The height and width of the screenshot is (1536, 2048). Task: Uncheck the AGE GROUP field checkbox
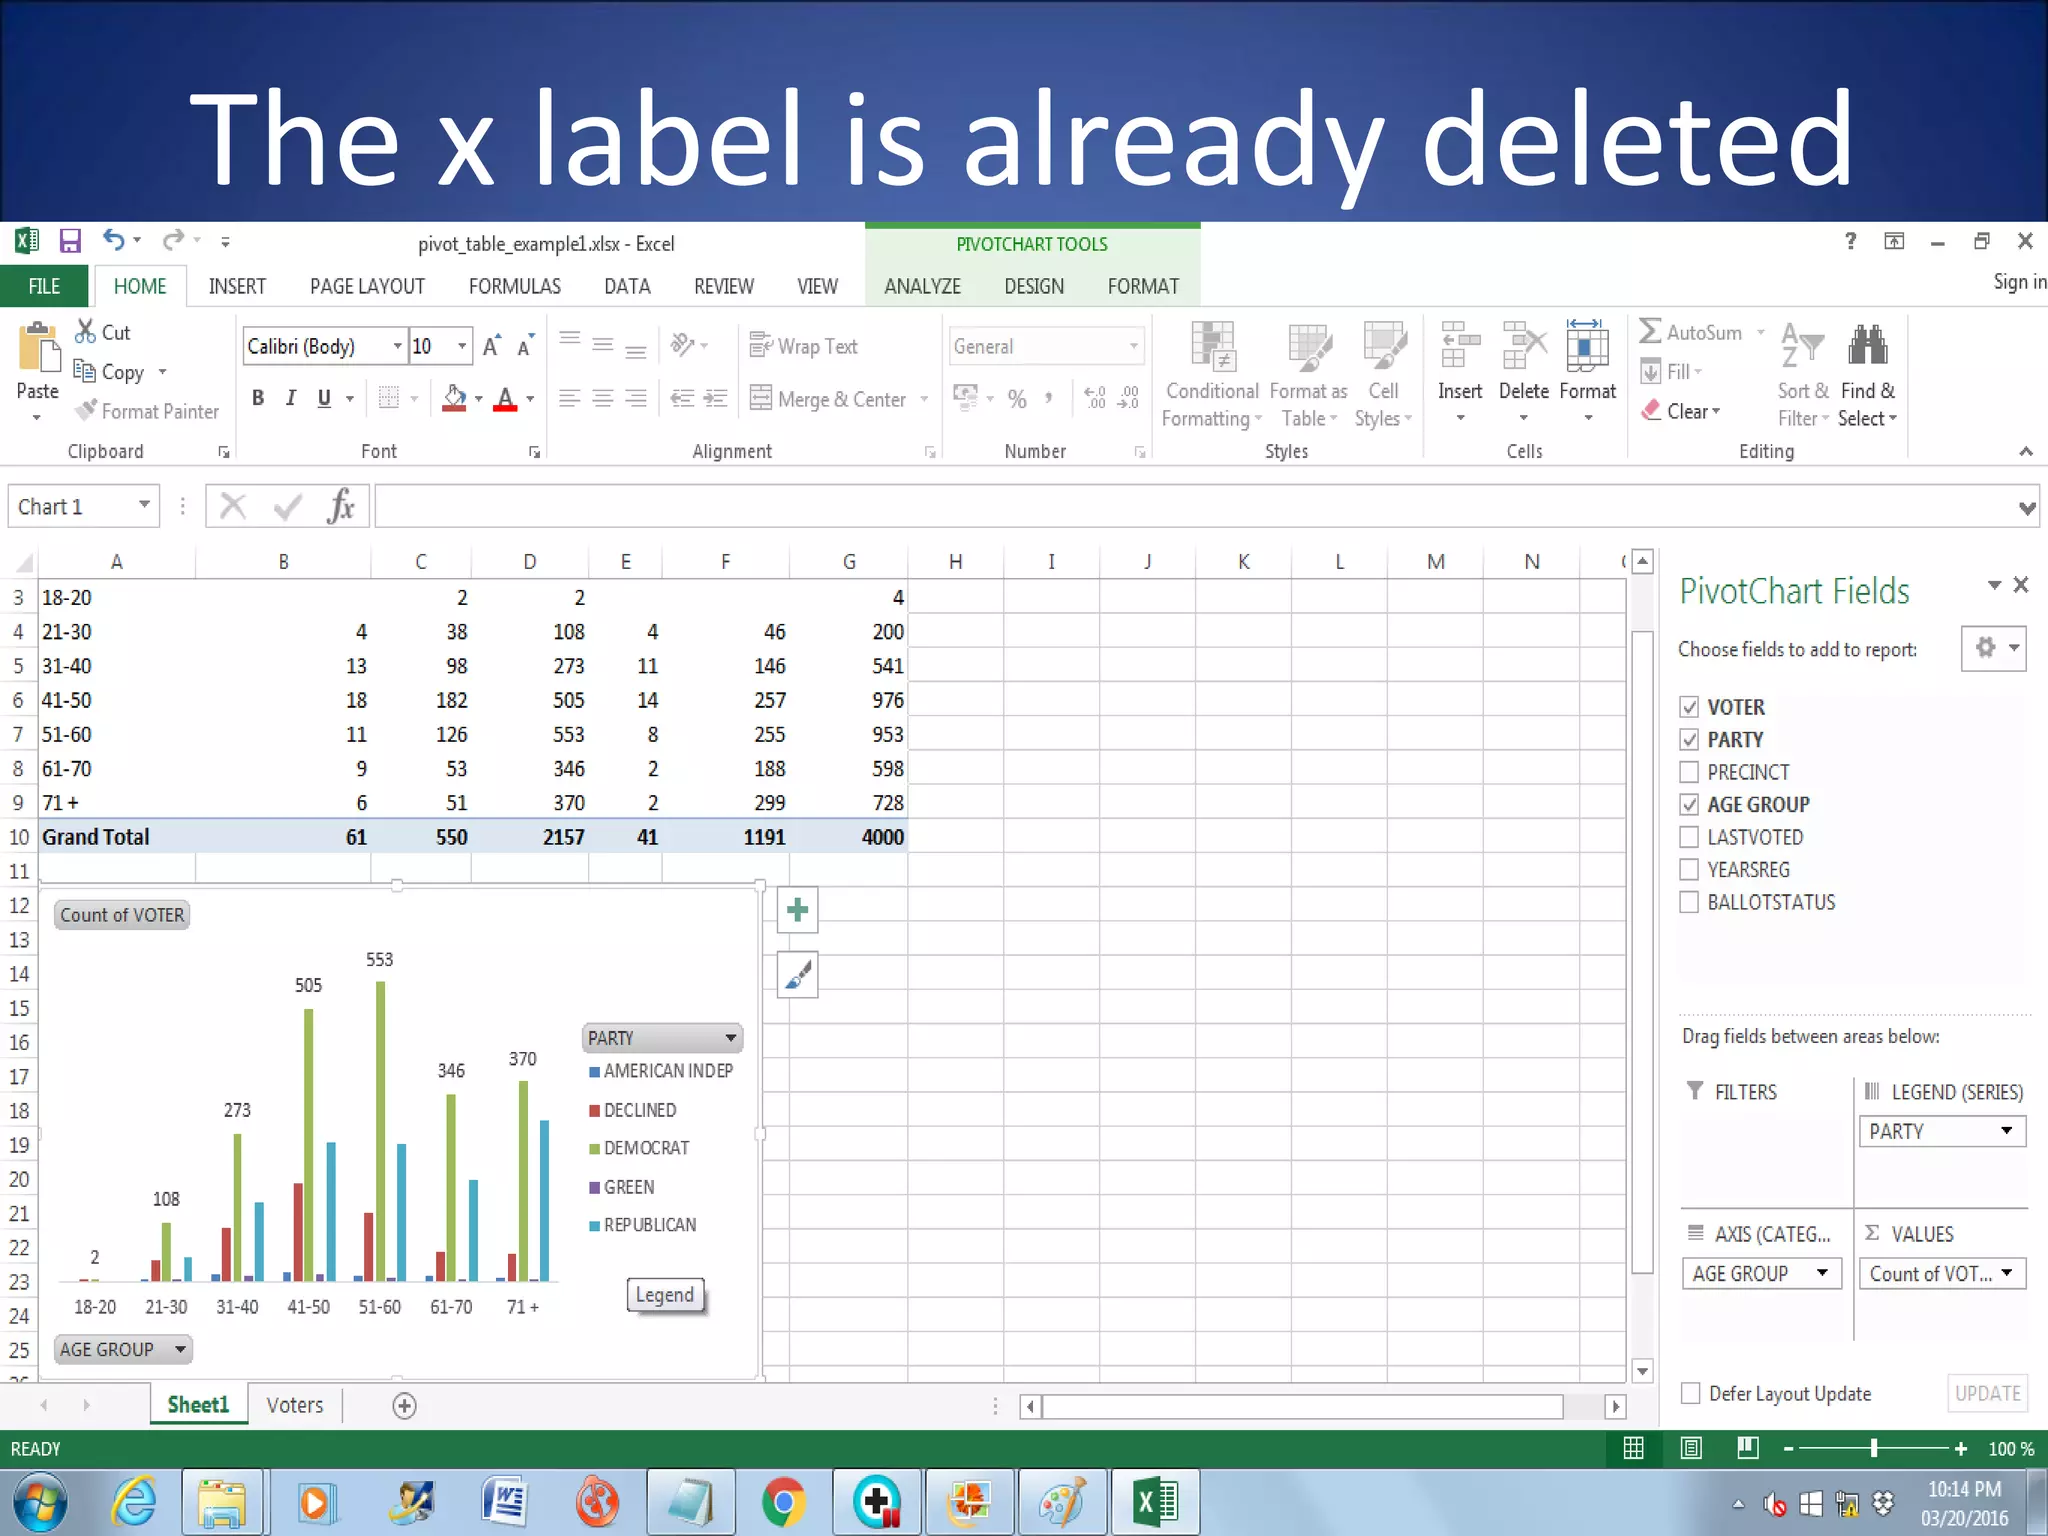pyautogui.click(x=1690, y=805)
